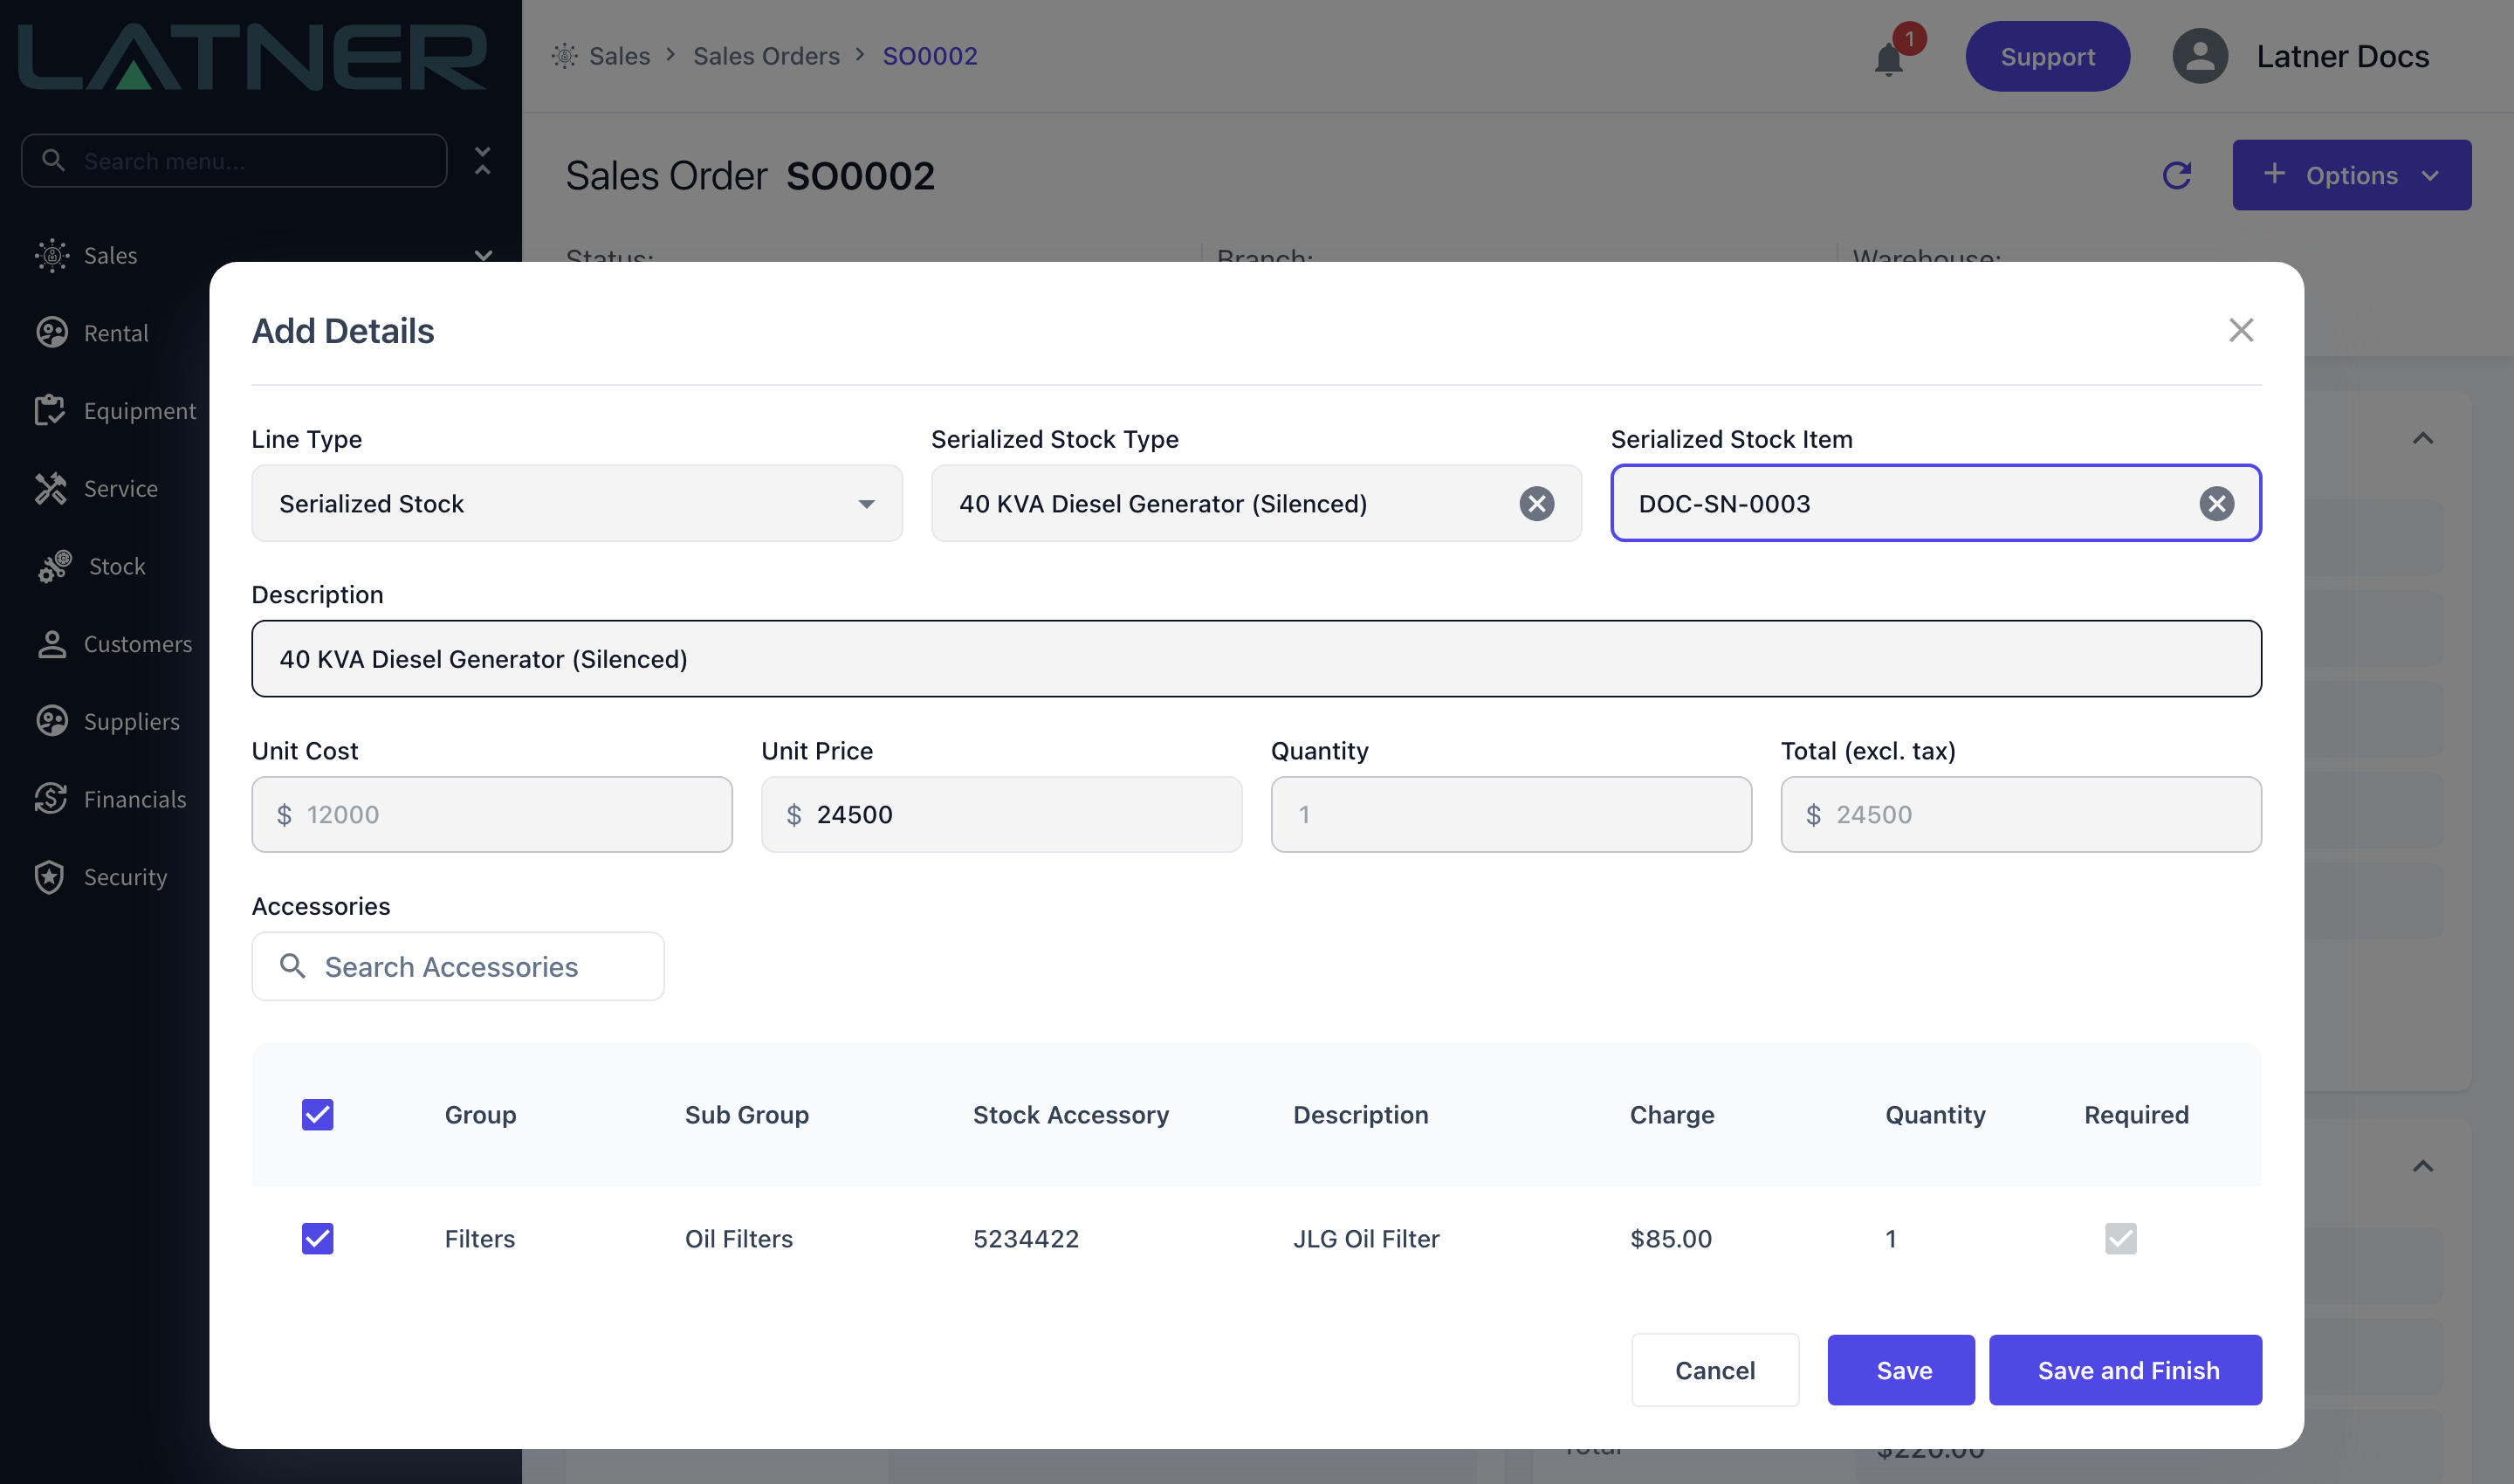This screenshot has width=2514, height=1484.
Task: Click the Sales sidebar icon
Action: click(x=52, y=255)
